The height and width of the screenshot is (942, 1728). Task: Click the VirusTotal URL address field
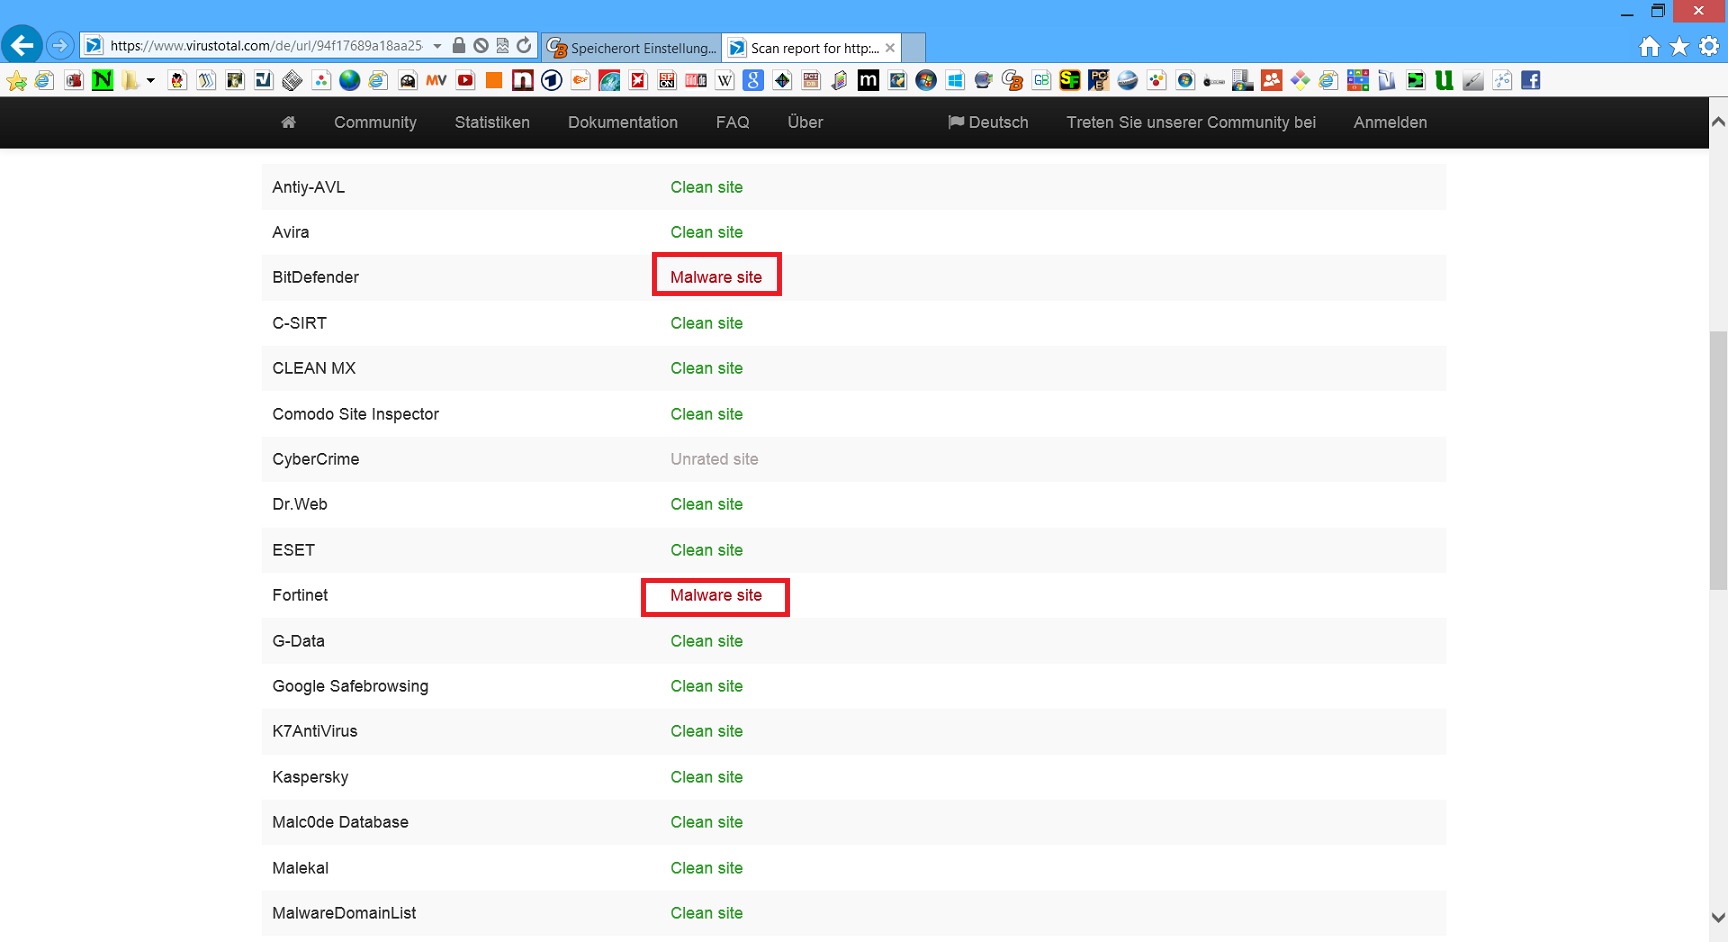pyautogui.click(x=266, y=46)
